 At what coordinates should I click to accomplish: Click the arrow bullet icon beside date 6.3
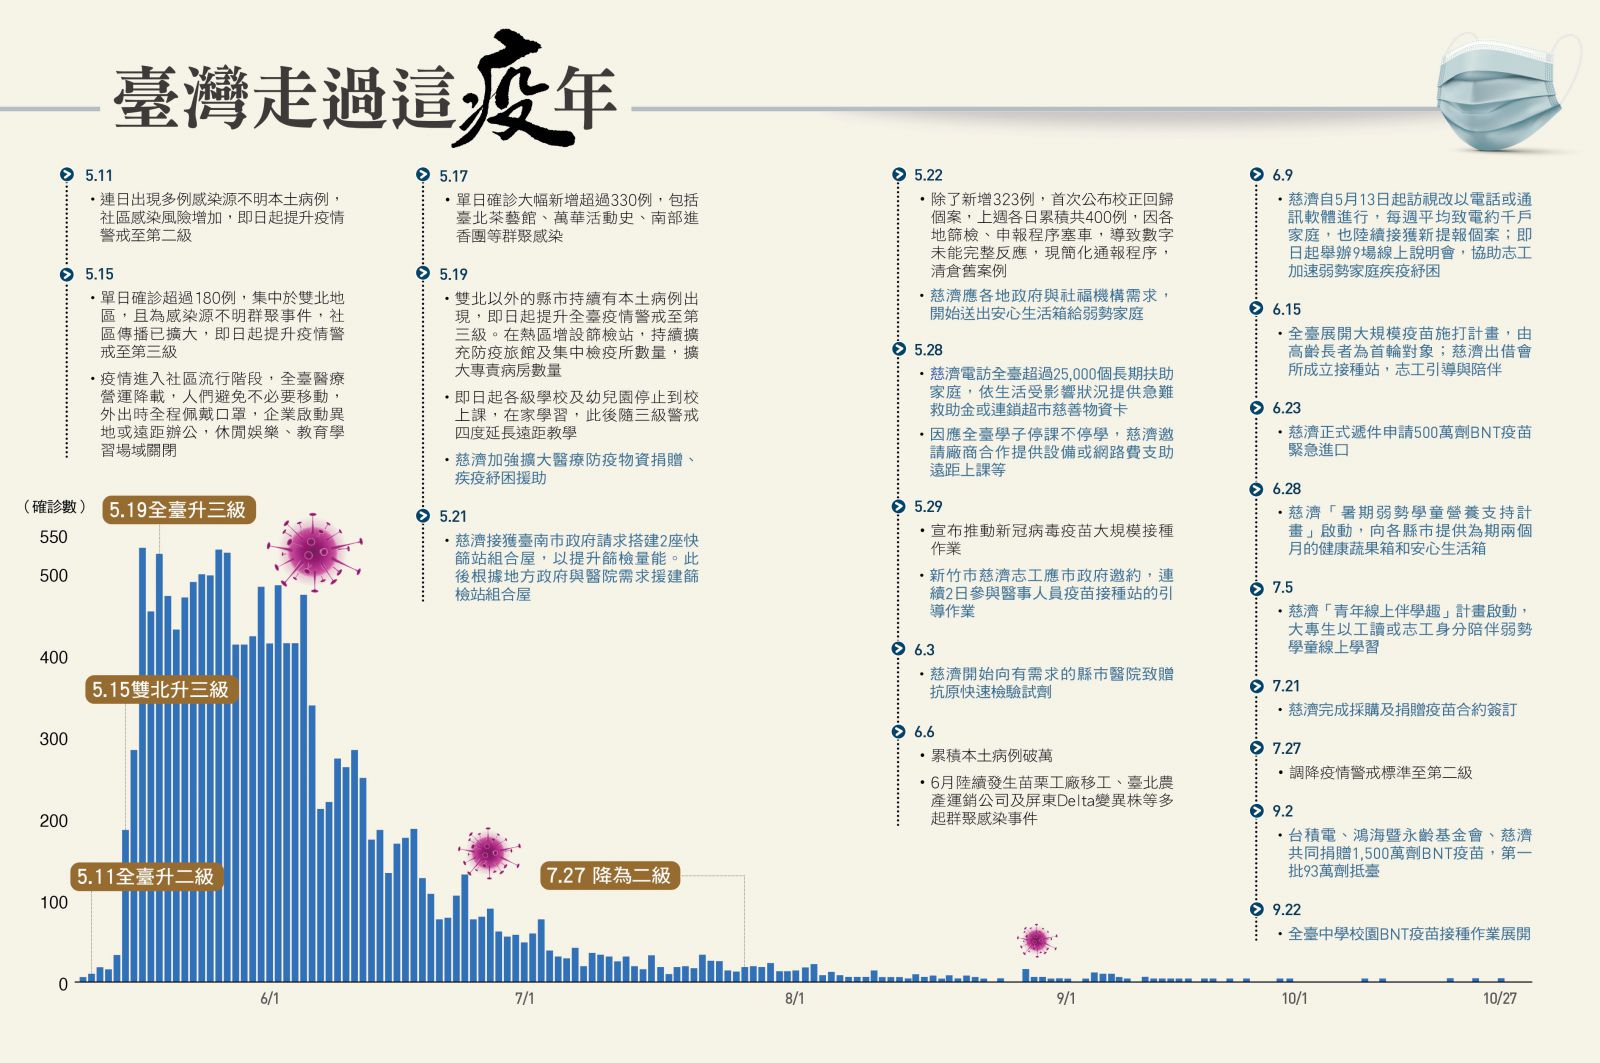[x=899, y=650]
